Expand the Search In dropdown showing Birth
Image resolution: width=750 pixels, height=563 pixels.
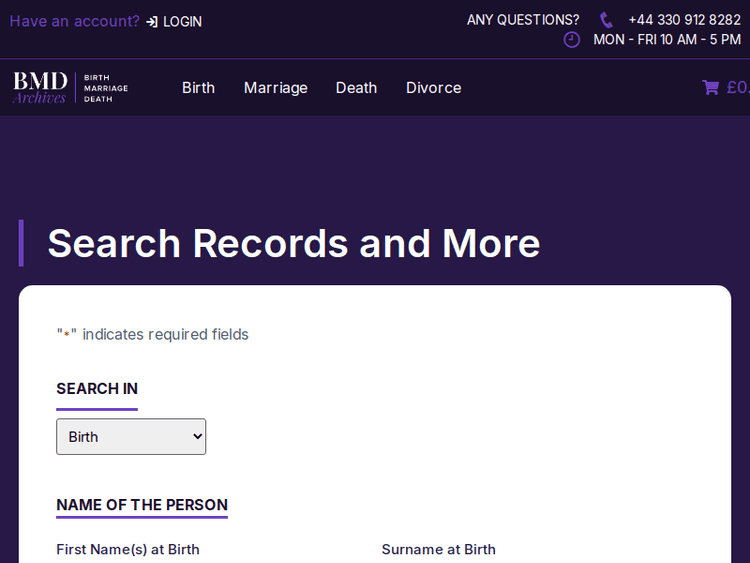coord(131,437)
